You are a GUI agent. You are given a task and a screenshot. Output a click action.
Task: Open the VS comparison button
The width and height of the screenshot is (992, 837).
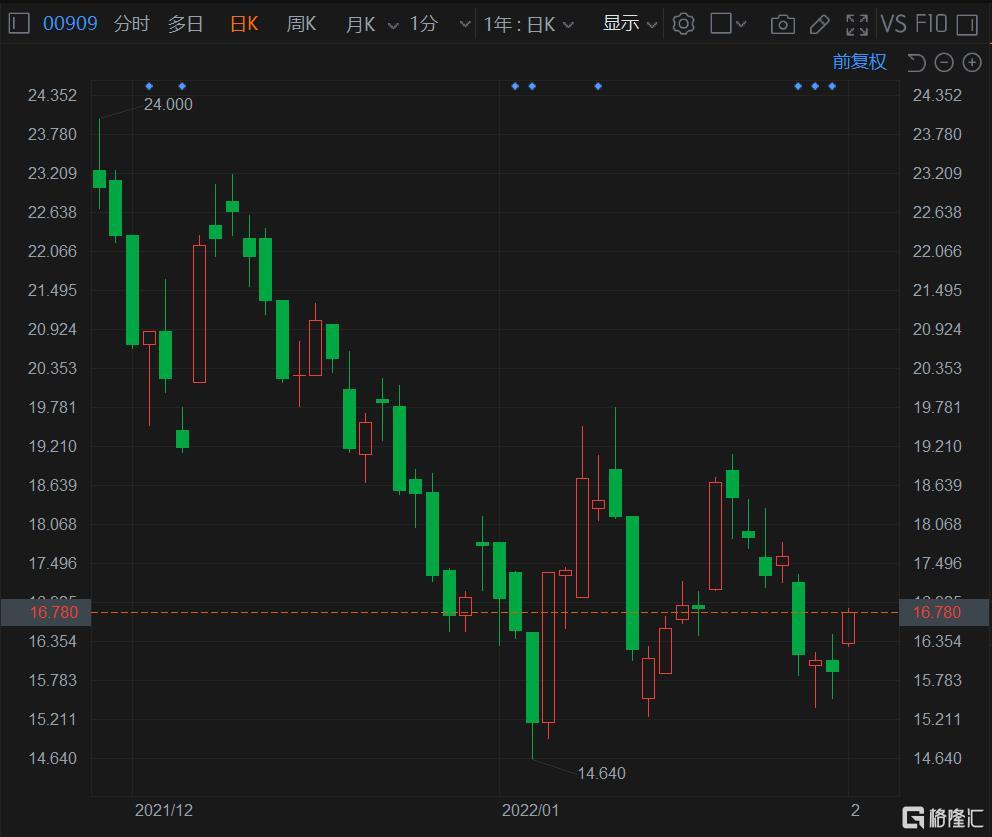[893, 24]
